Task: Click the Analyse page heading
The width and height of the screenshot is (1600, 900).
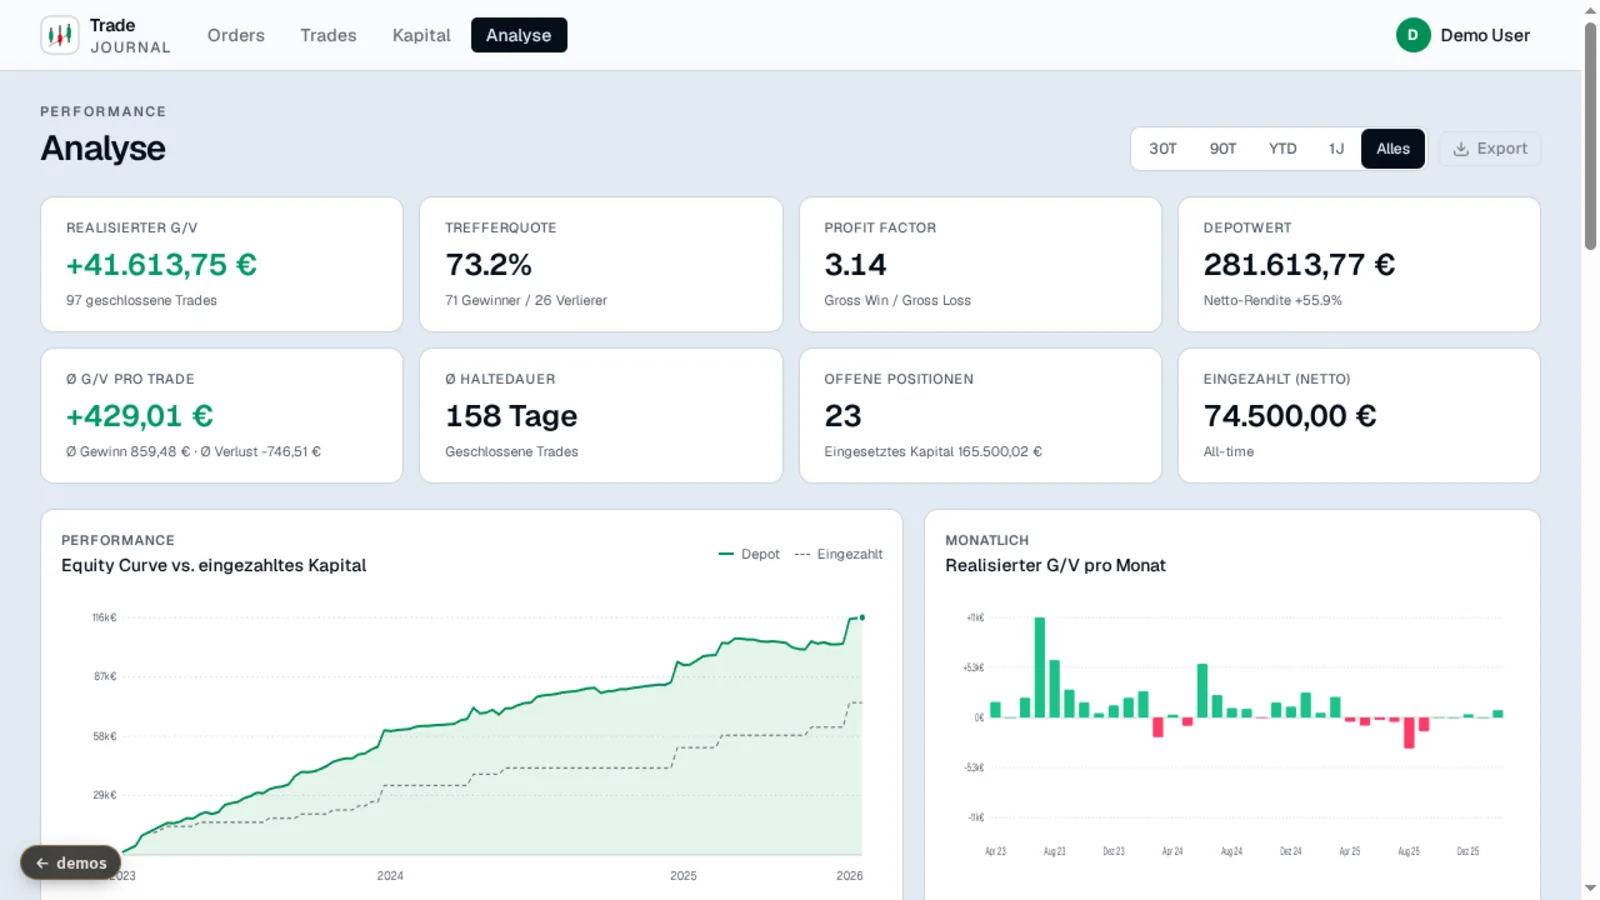Action: click(x=103, y=148)
